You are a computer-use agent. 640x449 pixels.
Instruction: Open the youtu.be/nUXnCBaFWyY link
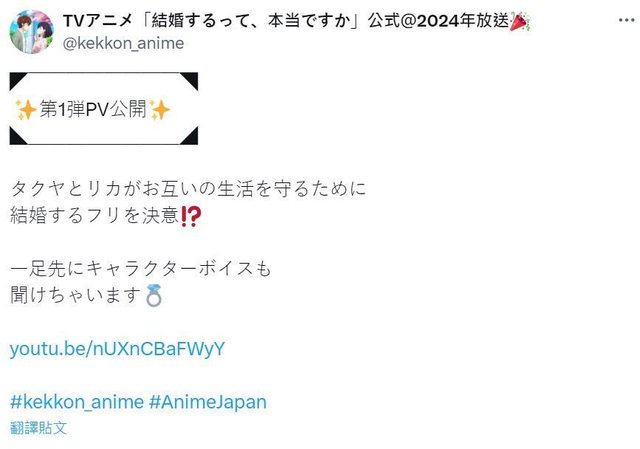[x=117, y=349]
